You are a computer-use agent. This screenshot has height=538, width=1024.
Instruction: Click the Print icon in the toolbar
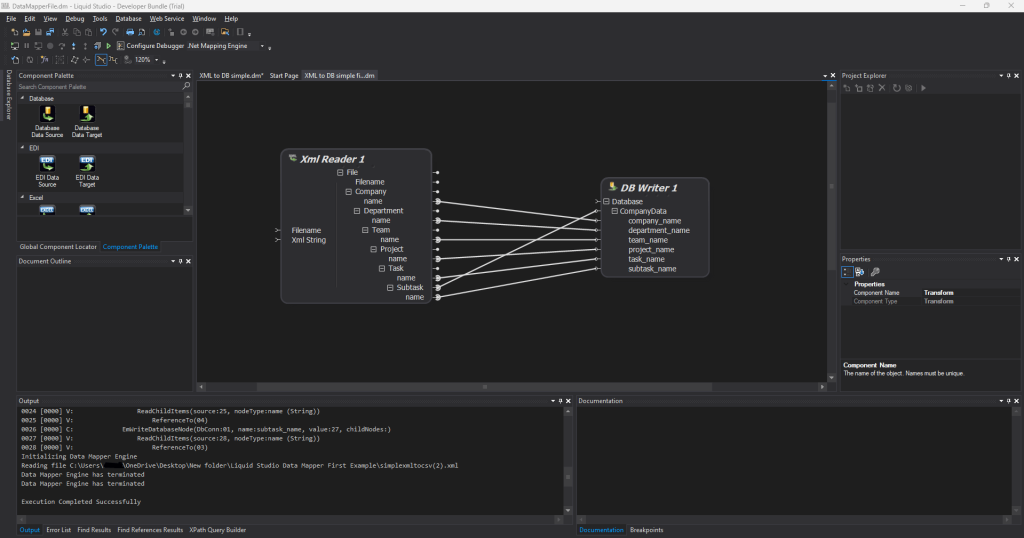(x=129, y=32)
